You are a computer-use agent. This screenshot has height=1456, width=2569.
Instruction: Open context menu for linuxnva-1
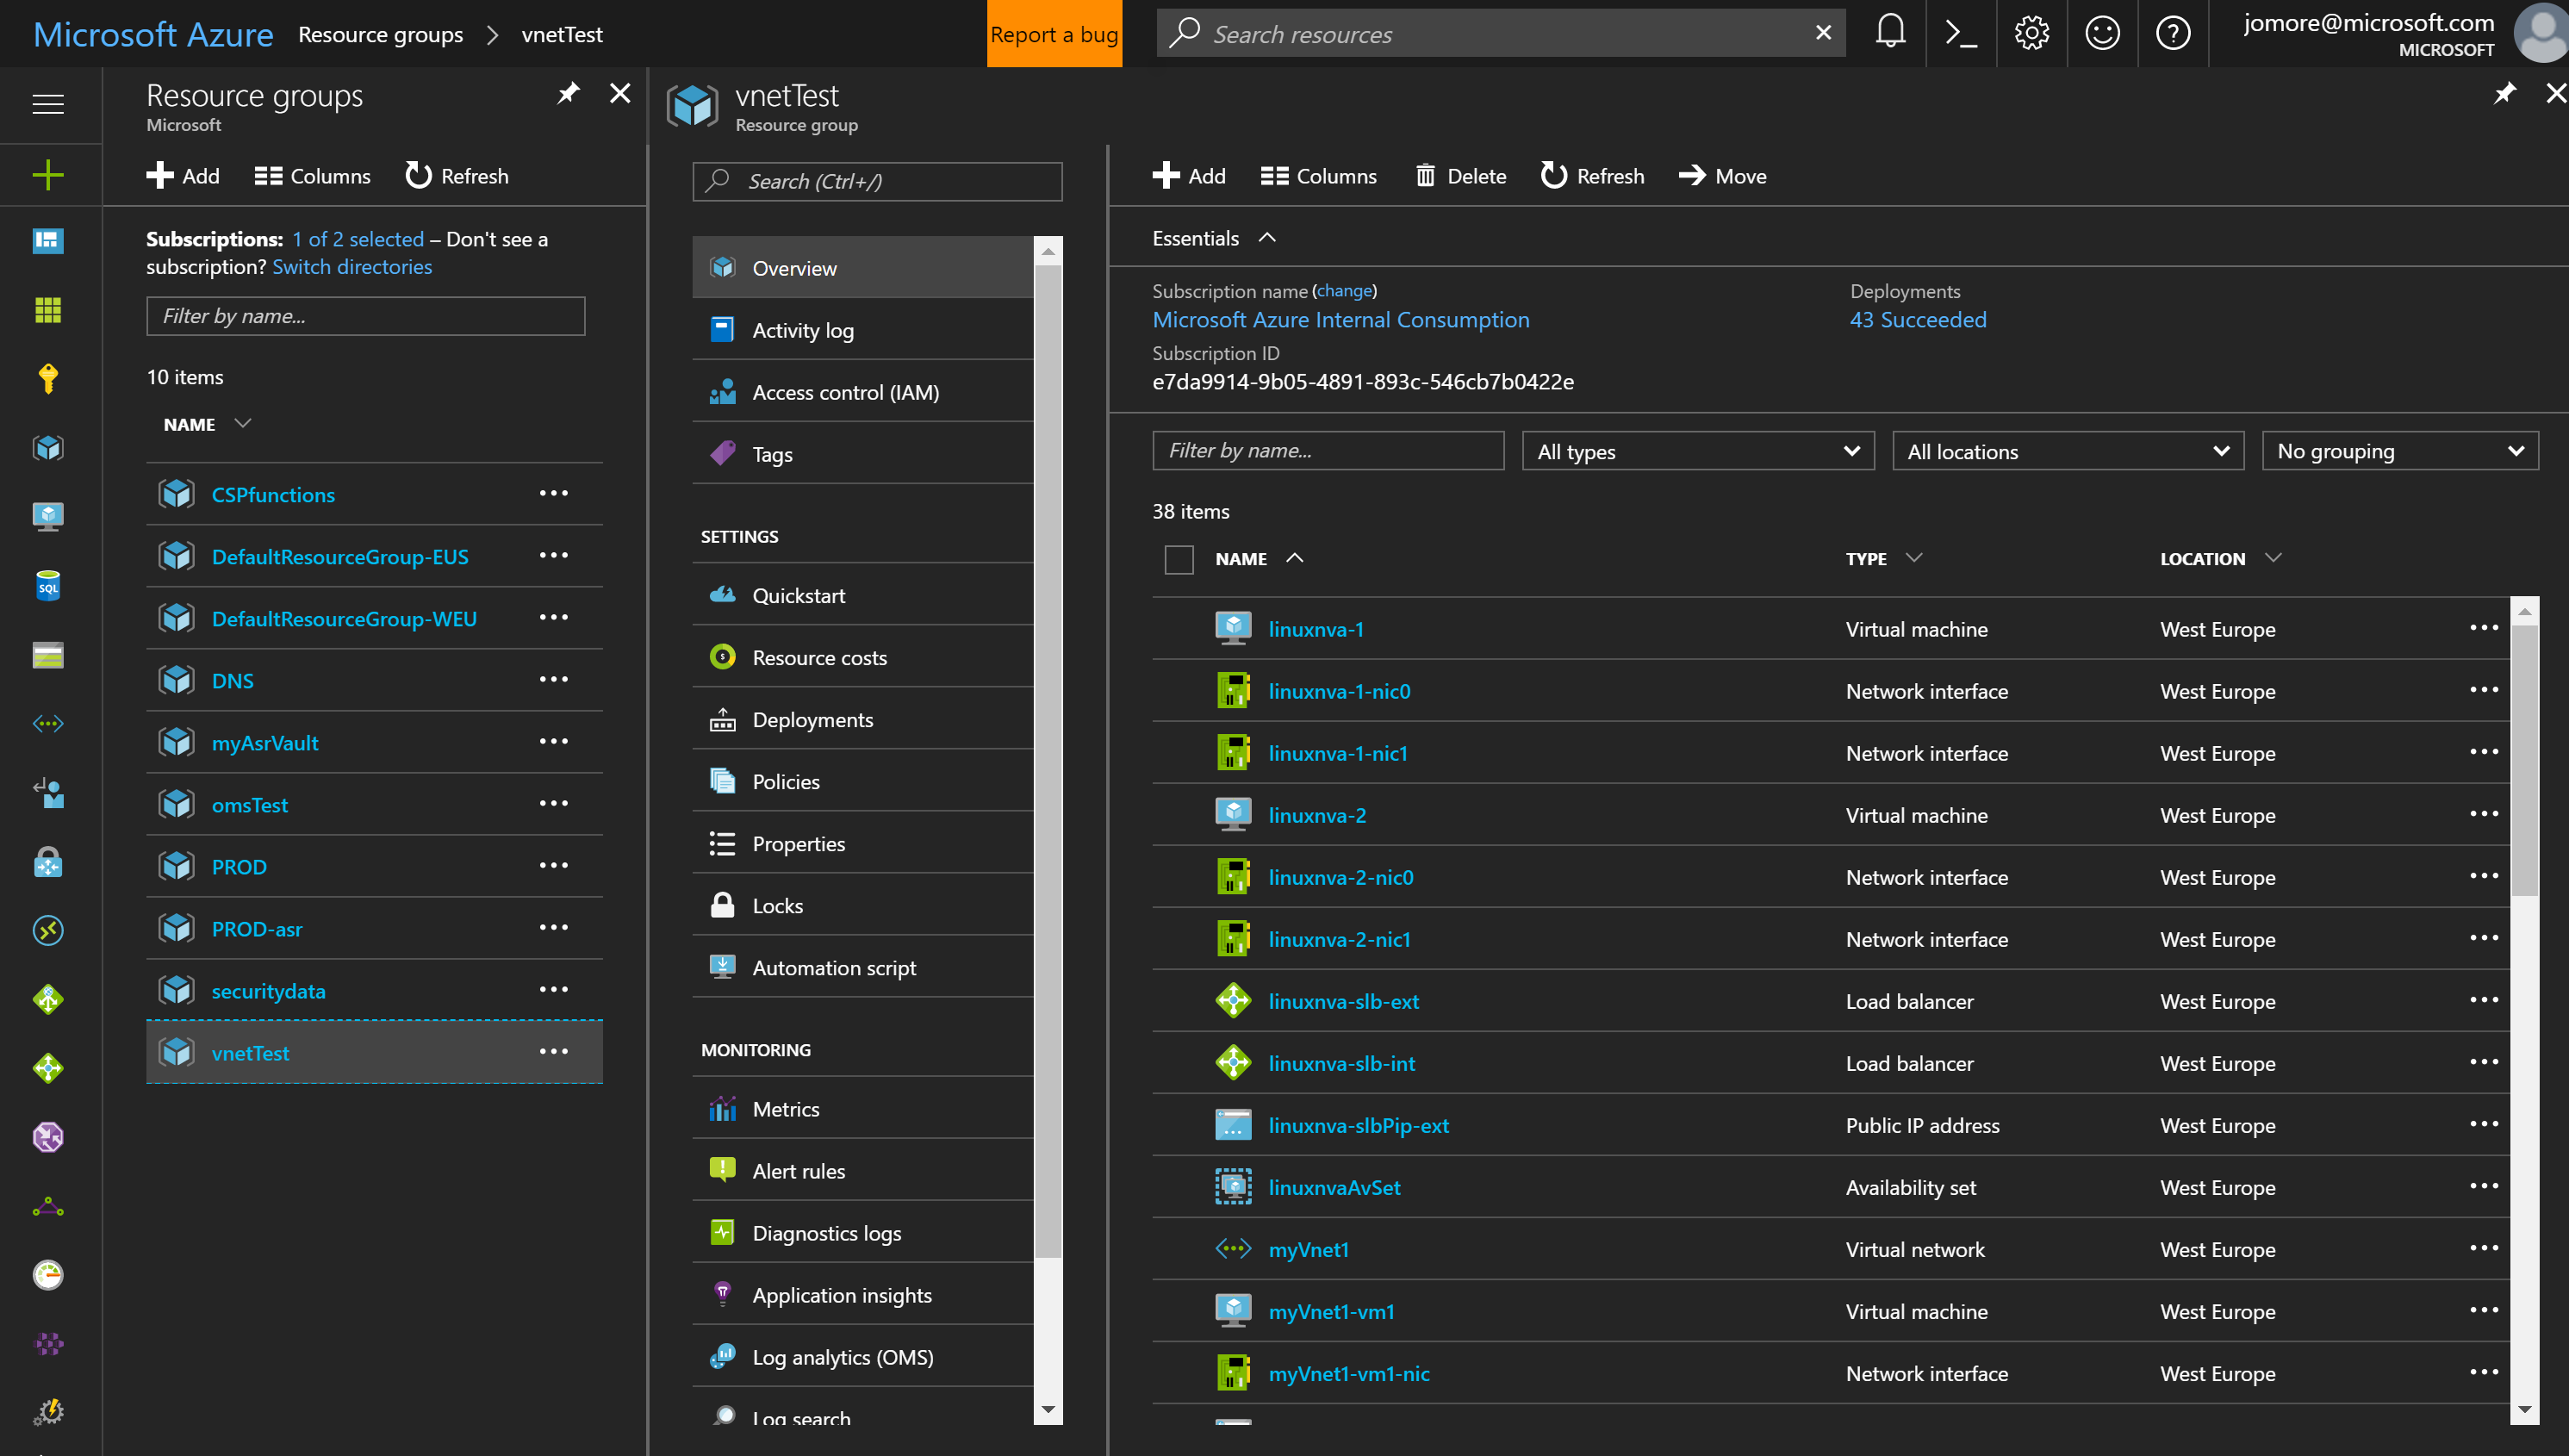tap(2483, 628)
